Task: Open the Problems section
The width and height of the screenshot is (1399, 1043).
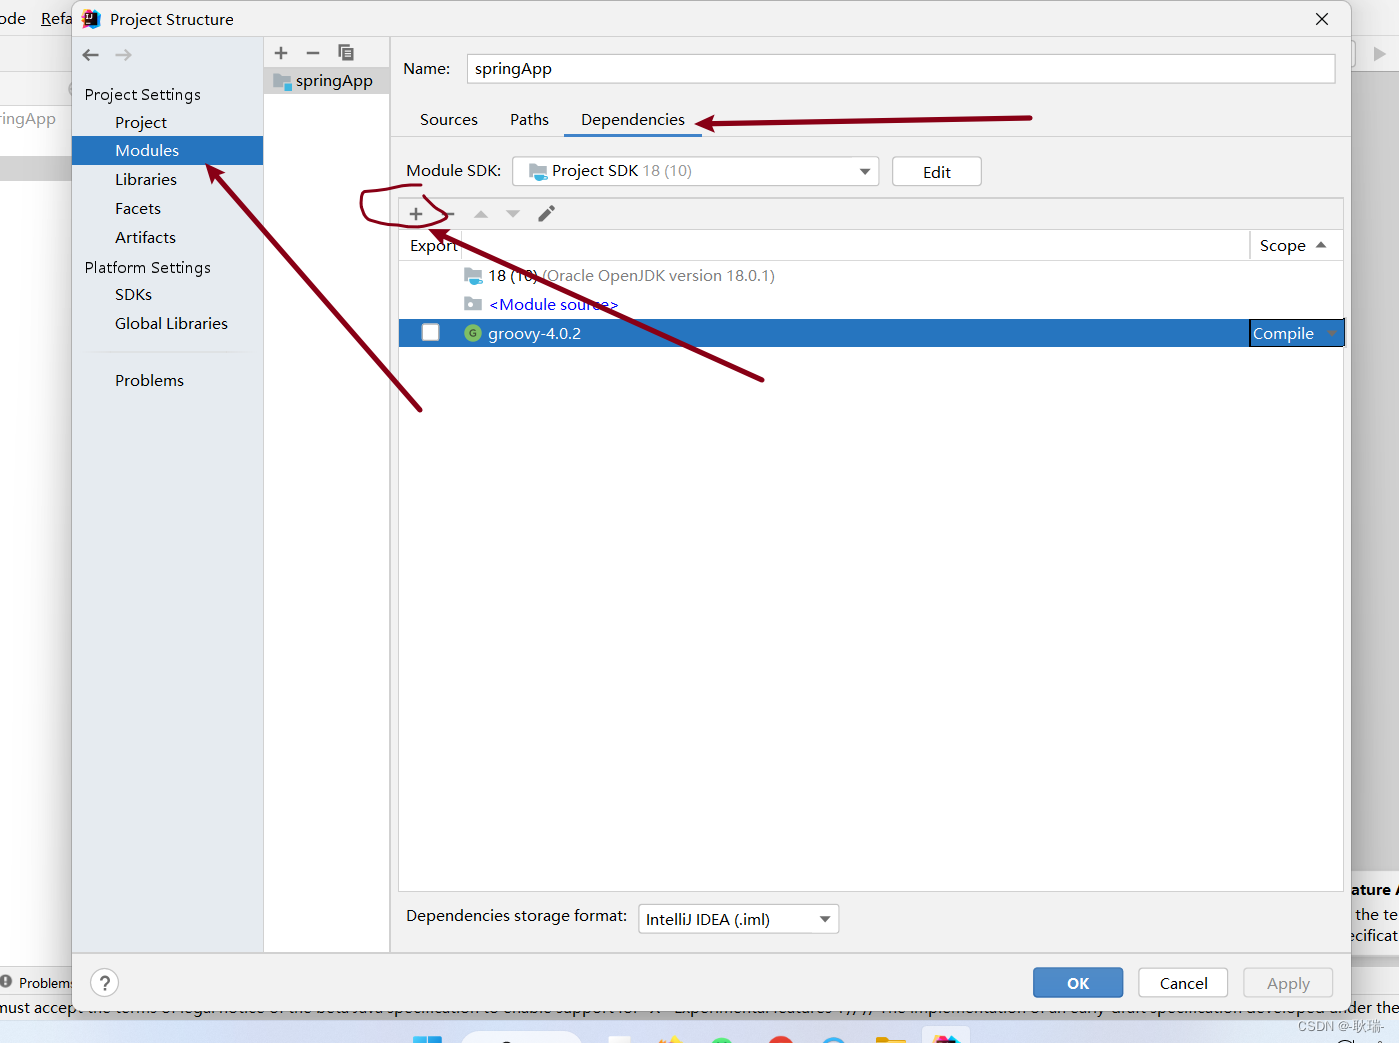Action: [x=149, y=381]
